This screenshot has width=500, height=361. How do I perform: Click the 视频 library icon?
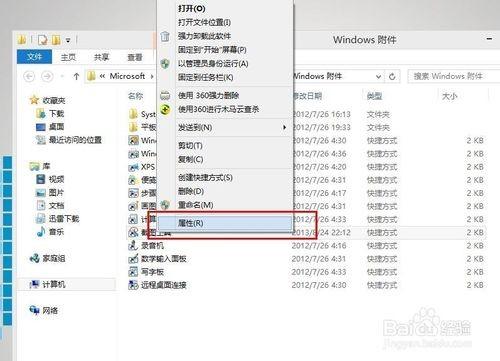(x=41, y=179)
